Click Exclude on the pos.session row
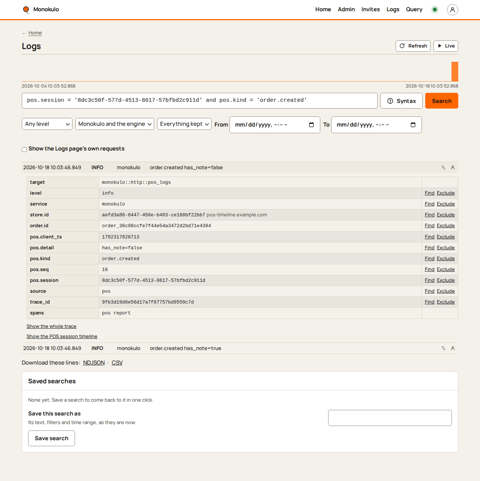Screen dimensions: 480x481 [446, 280]
